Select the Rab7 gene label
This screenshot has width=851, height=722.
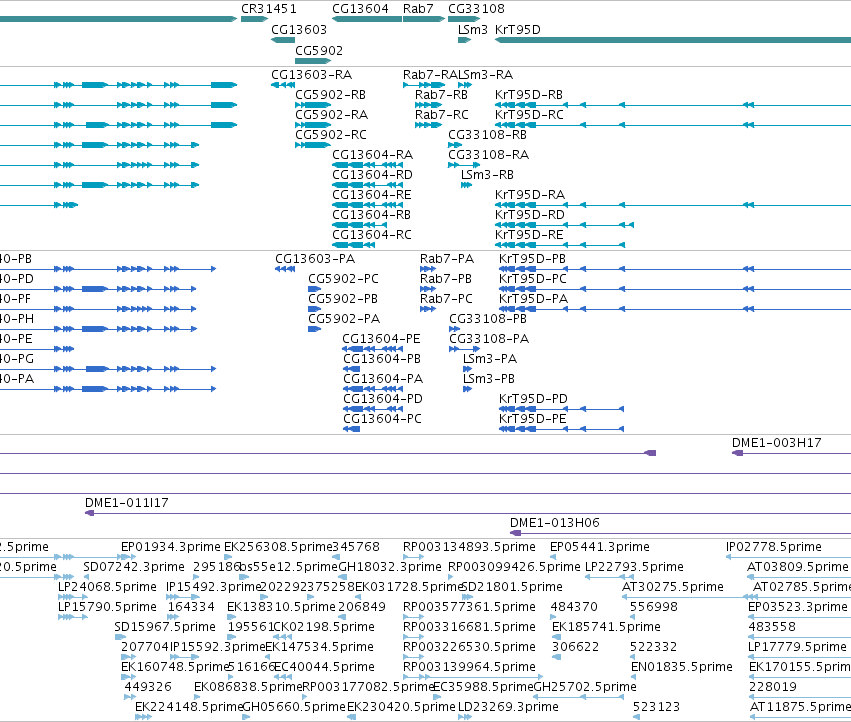tap(418, 9)
